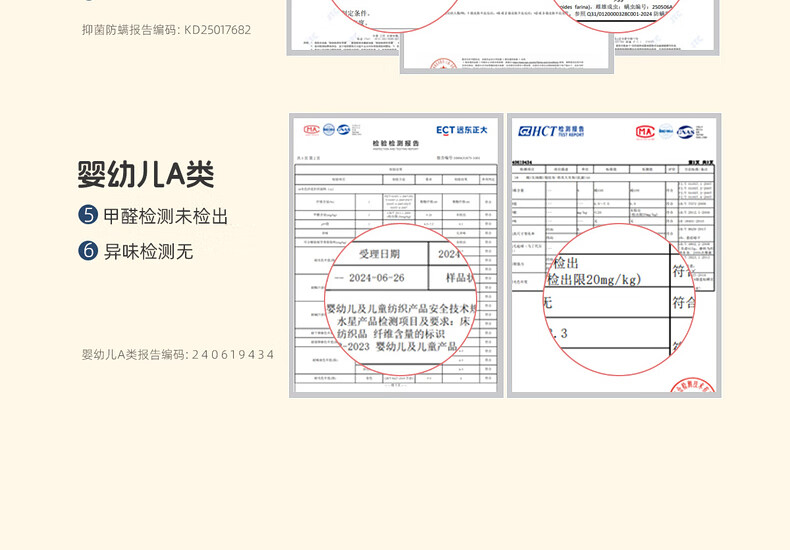Select the text 异味检测无

149,251
